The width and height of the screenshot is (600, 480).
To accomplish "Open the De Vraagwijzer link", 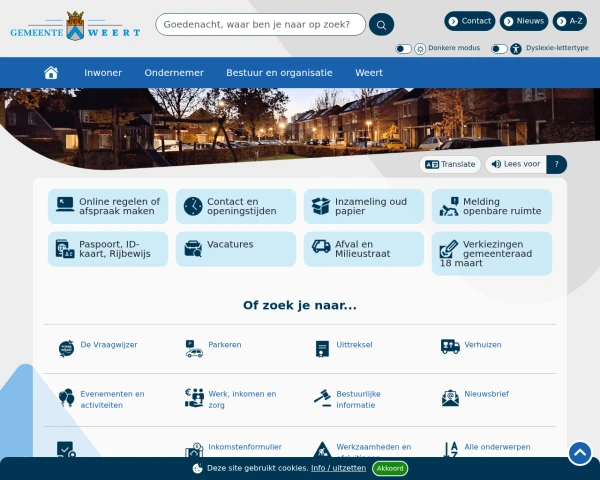I will [109, 344].
